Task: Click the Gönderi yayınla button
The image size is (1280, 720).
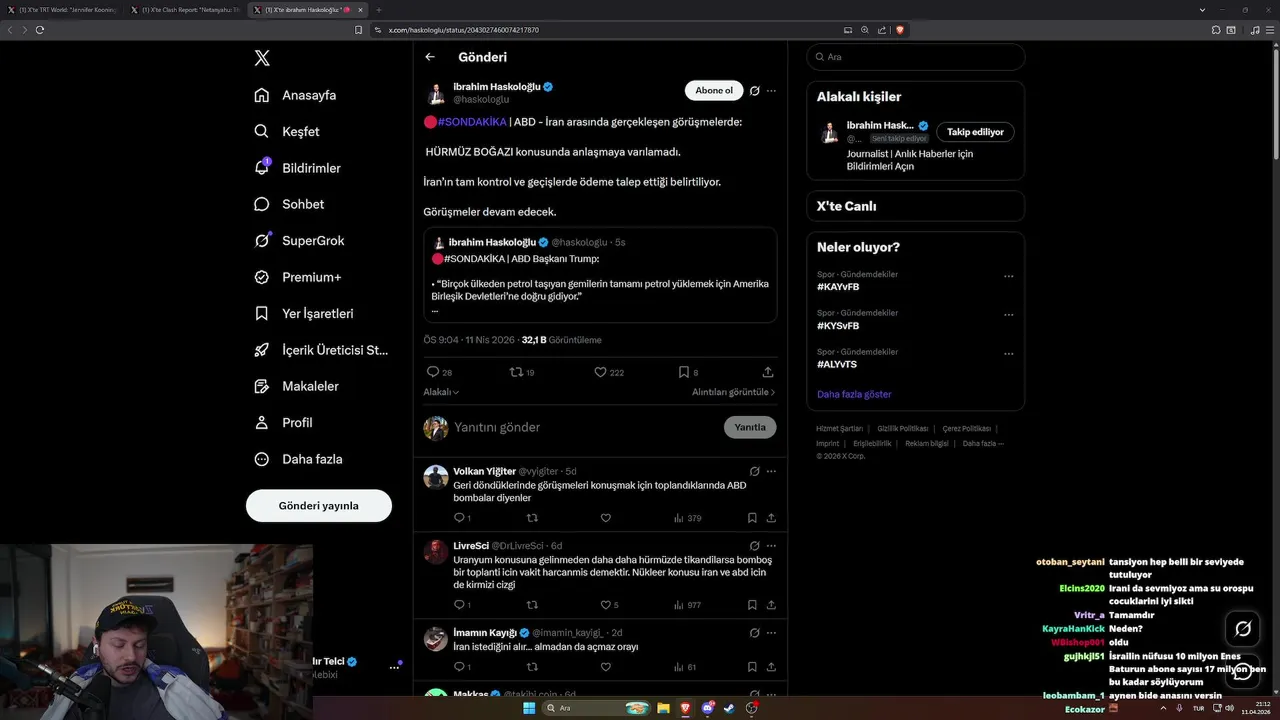Action: 319,505
